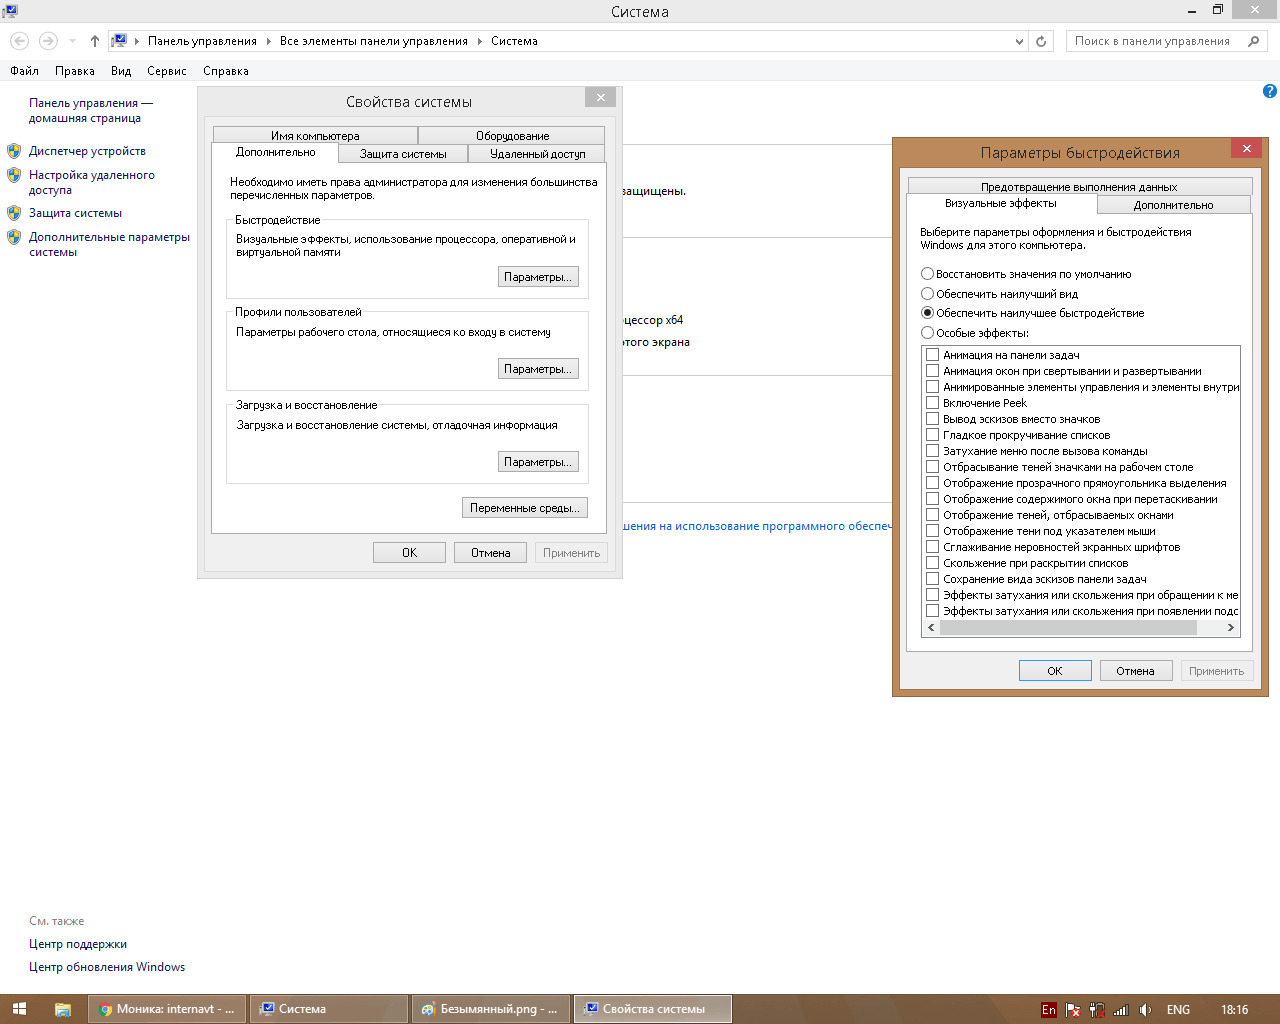Click Отмена in Параметры быстродействия dialog
The width and height of the screenshot is (1280, 1024).
[1135, 671]
